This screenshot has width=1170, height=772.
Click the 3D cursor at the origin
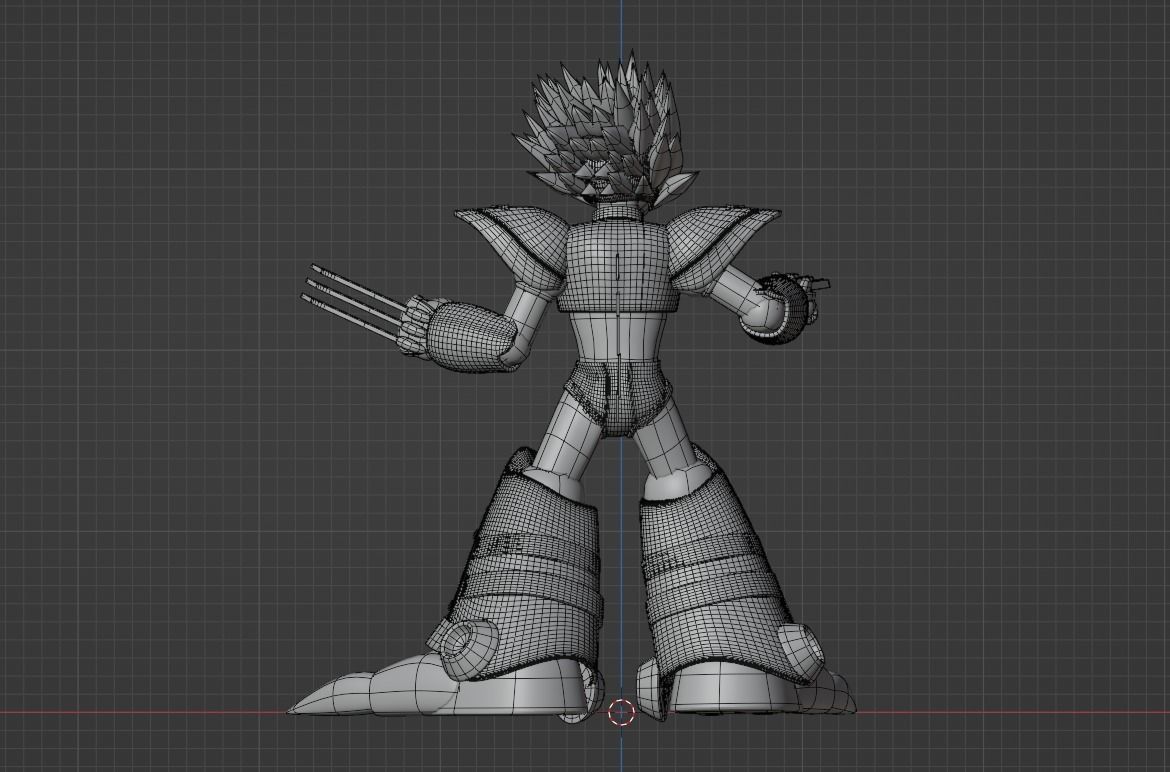pos(621,712)
